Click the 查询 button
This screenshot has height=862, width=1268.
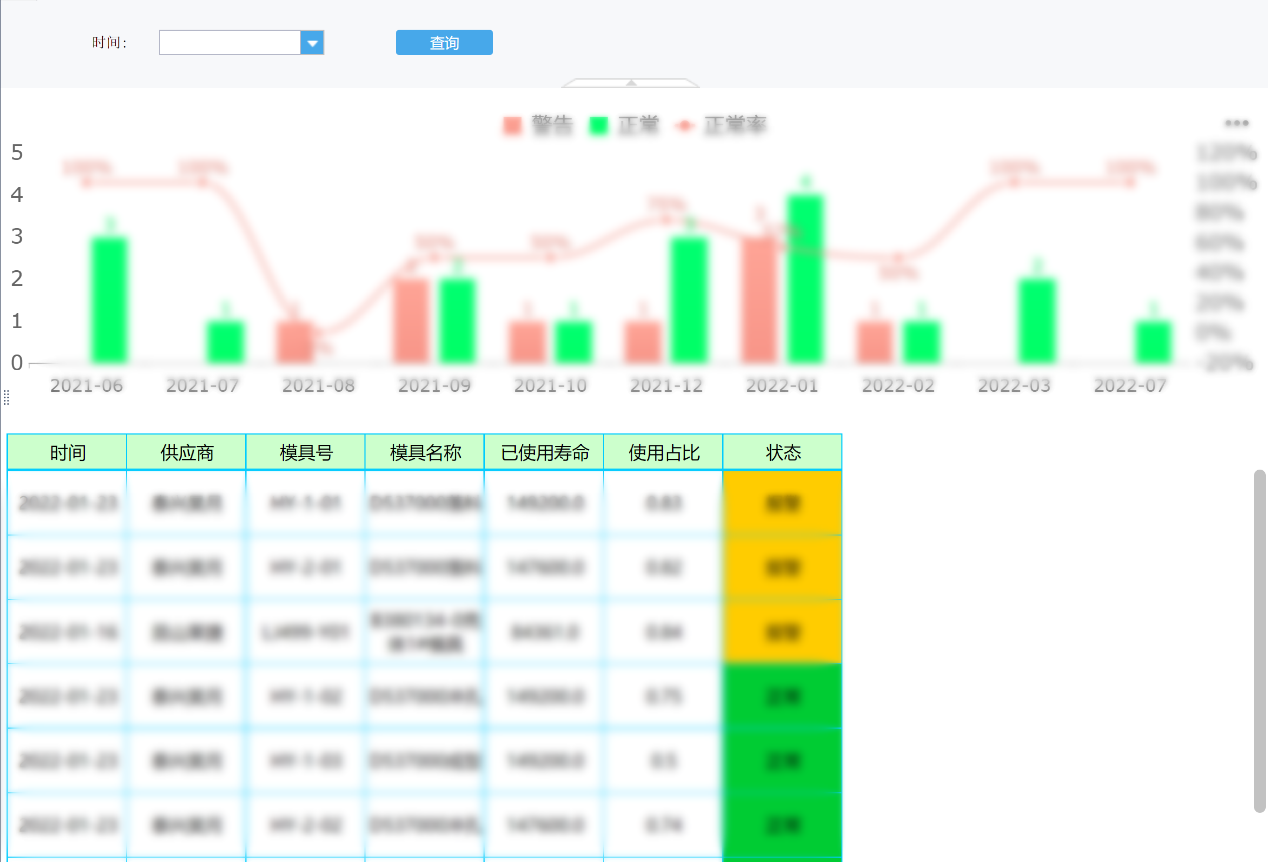(x=444, y=43)
